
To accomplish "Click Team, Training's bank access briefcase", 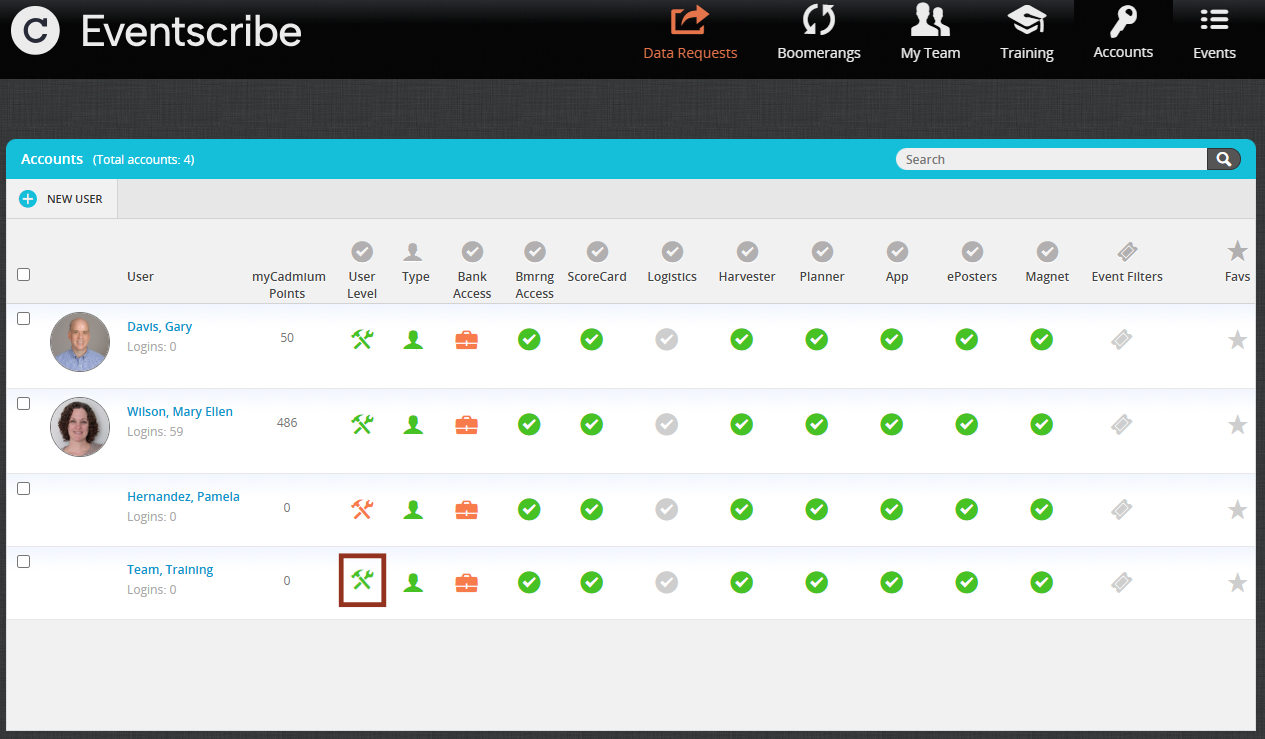I will coord(466,582).
